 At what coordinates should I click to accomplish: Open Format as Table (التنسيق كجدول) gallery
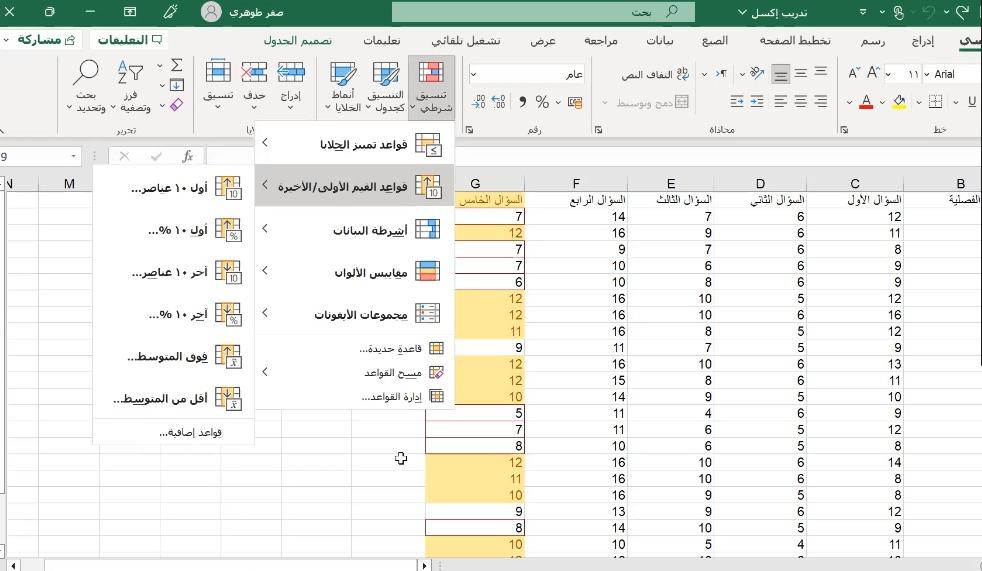pyautogui.click(x=385, y=87)
